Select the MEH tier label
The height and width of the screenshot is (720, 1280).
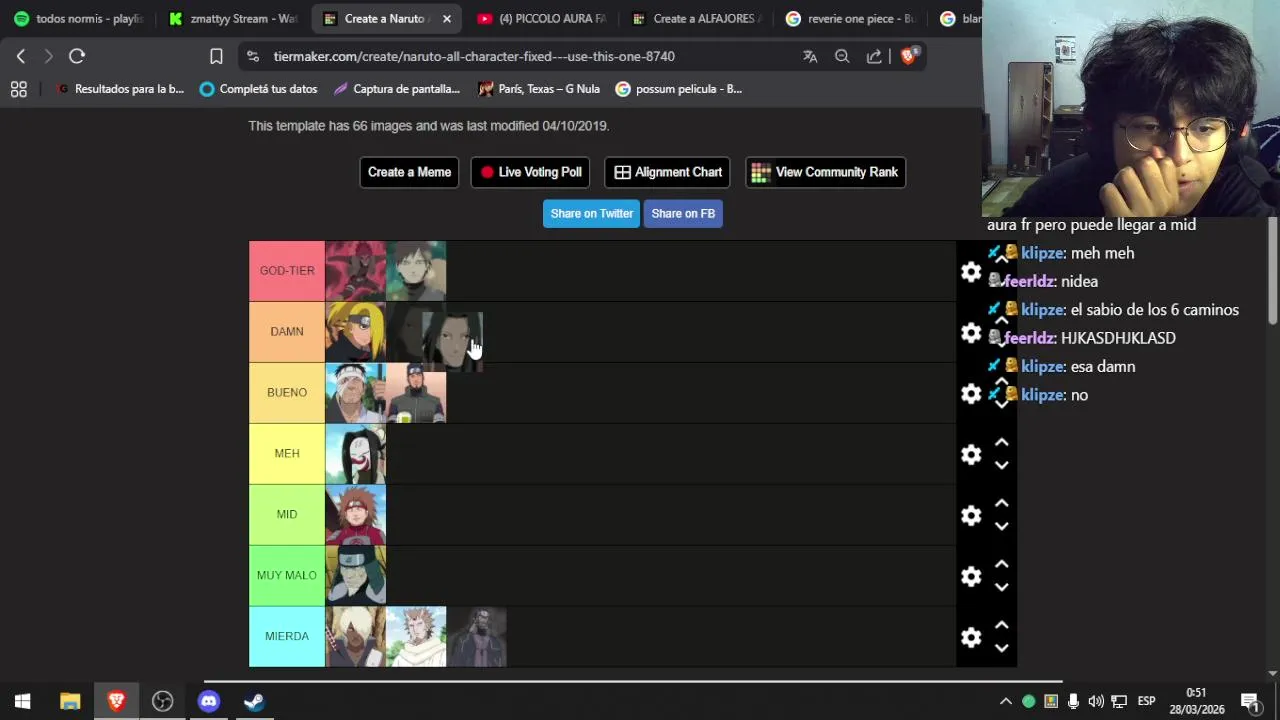287,454
